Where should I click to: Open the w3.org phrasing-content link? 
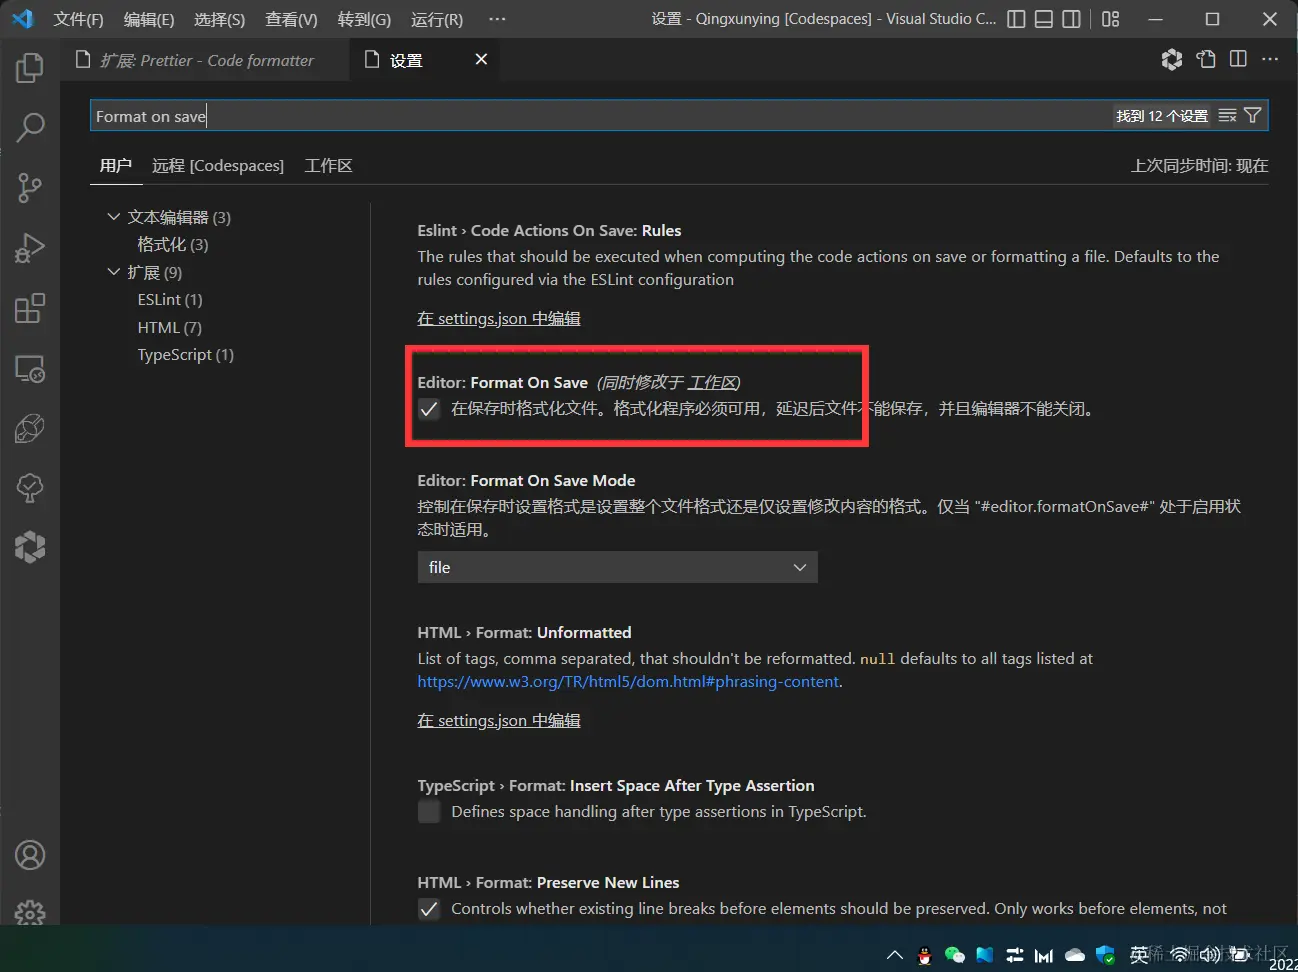(628, 682)
